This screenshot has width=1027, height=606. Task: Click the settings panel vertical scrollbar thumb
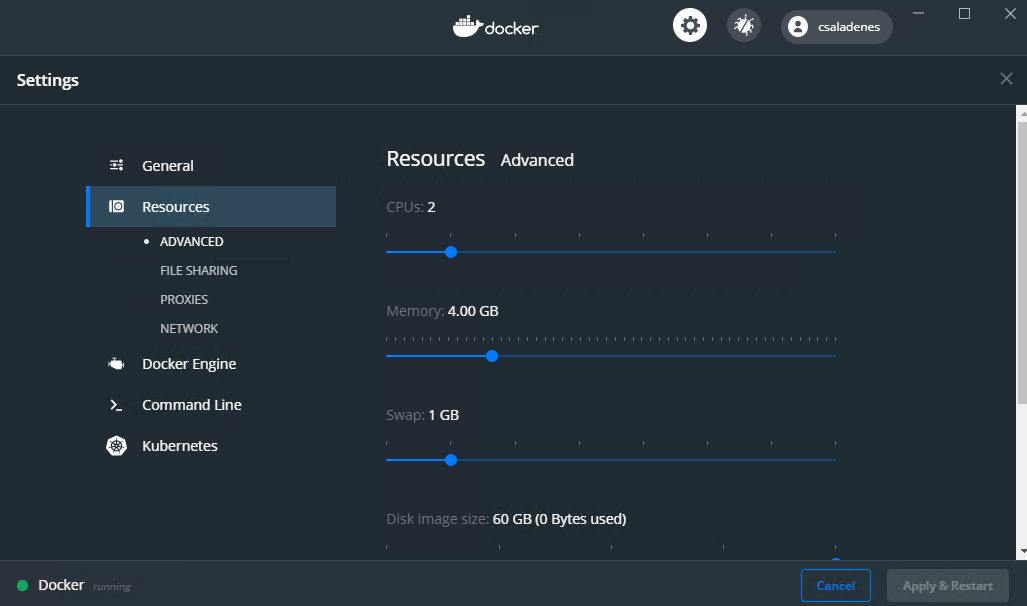pyautogui.click(x=1022, y=262)
